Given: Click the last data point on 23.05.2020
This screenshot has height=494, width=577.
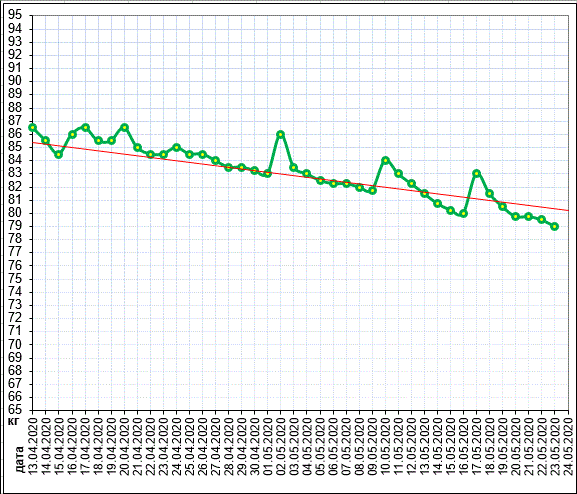Looking at the screenshot, I should tap(555, 226).
